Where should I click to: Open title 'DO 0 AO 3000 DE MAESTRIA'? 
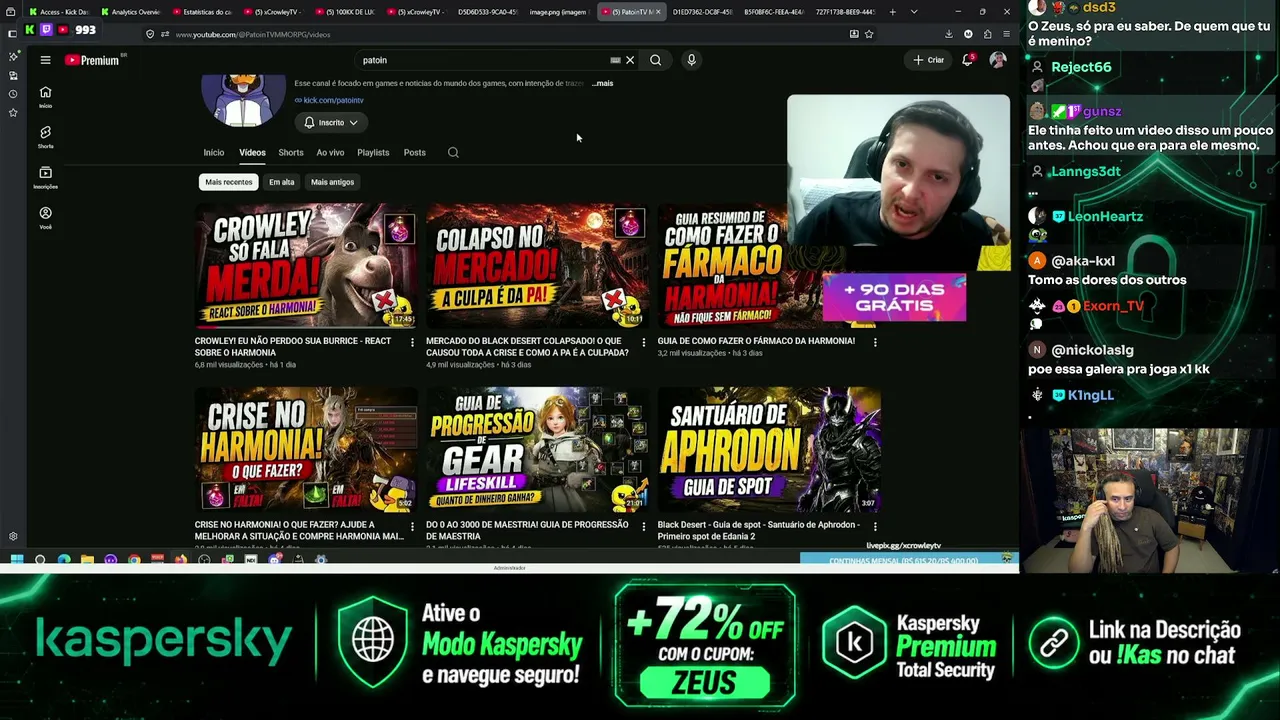[527, 530]
